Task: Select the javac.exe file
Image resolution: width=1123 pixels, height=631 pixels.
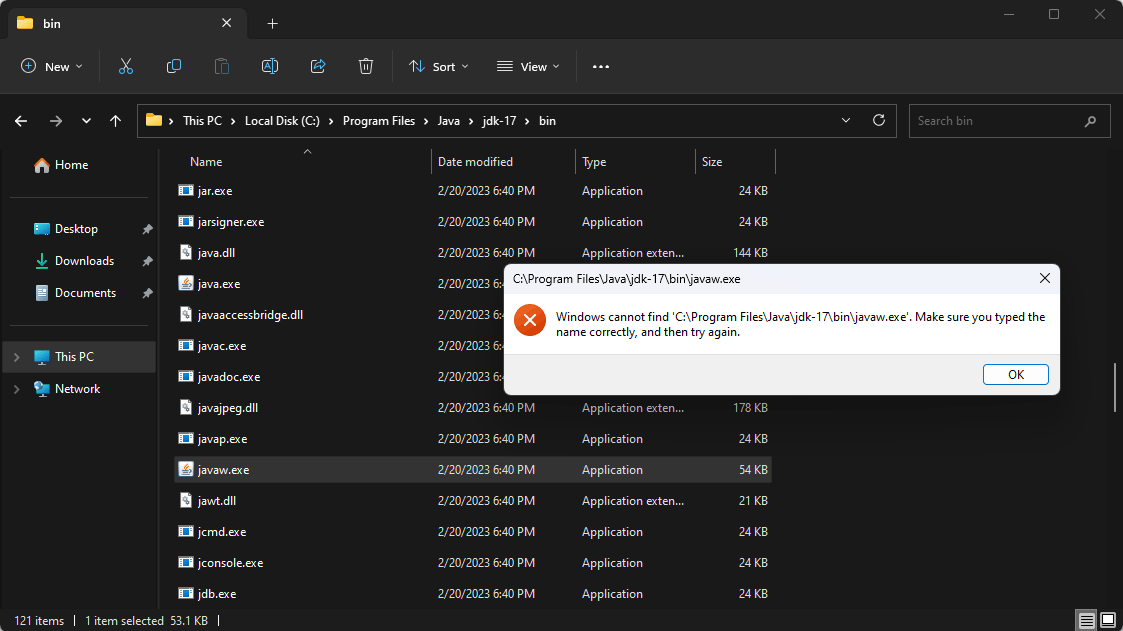Action: point(222,346)
